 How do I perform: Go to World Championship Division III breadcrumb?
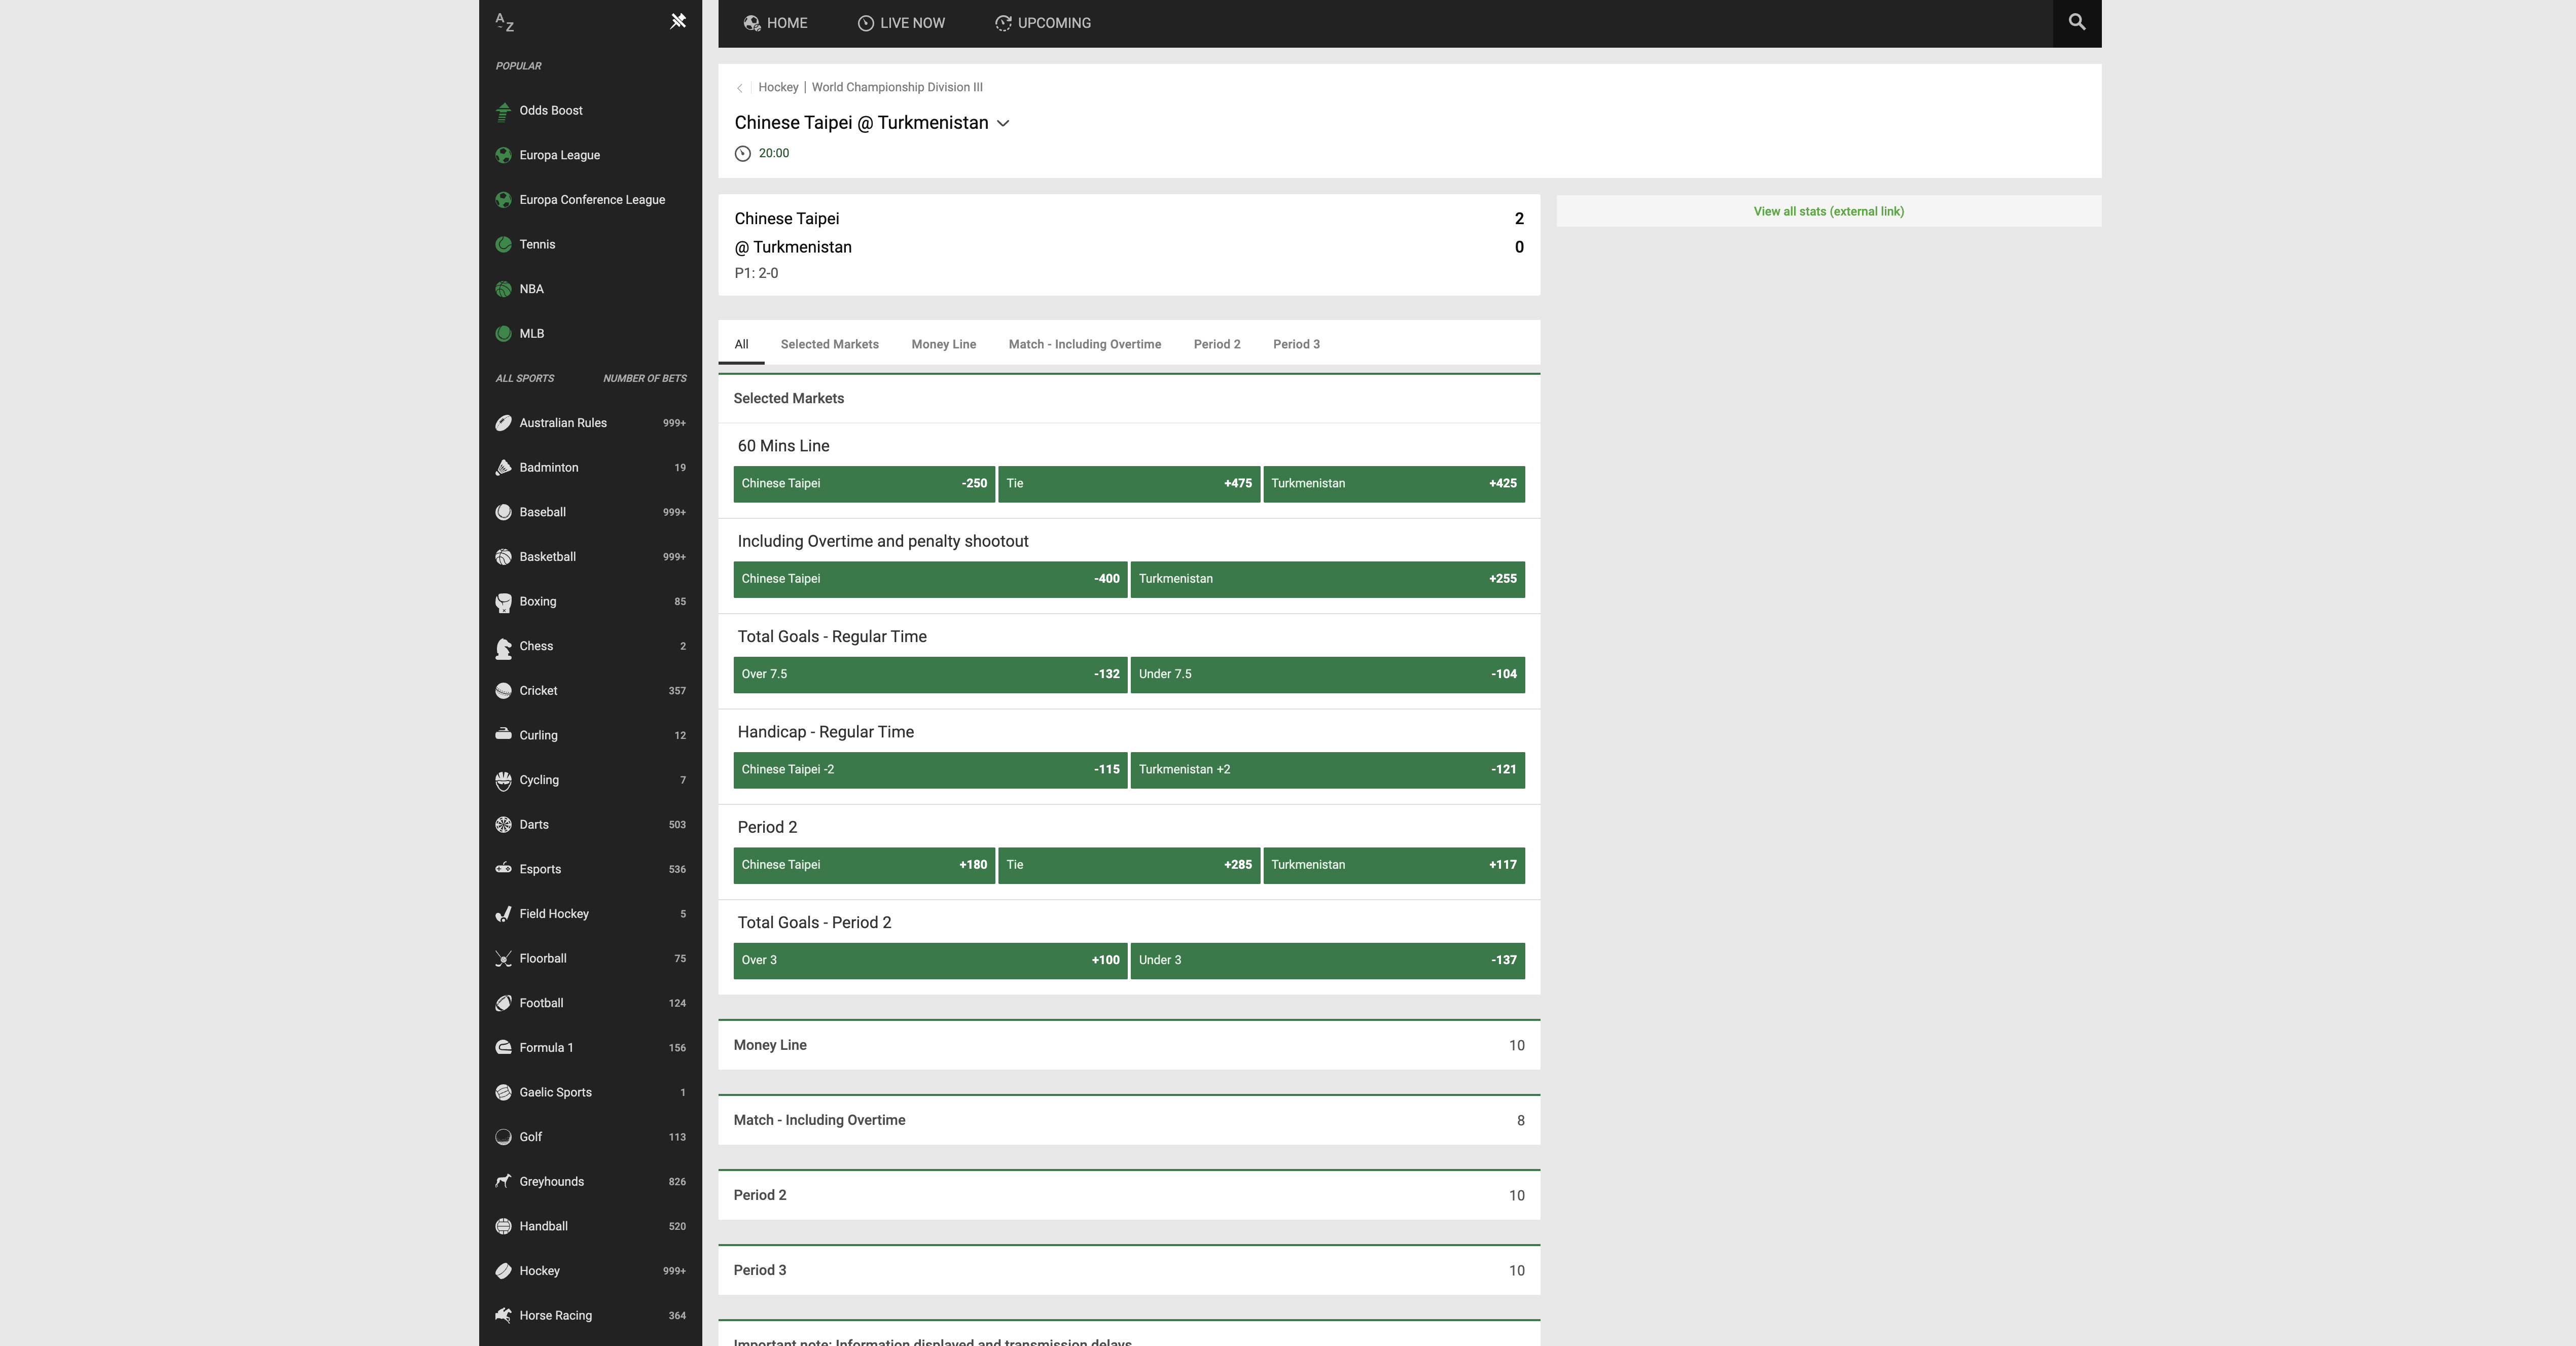click(897, 87)
